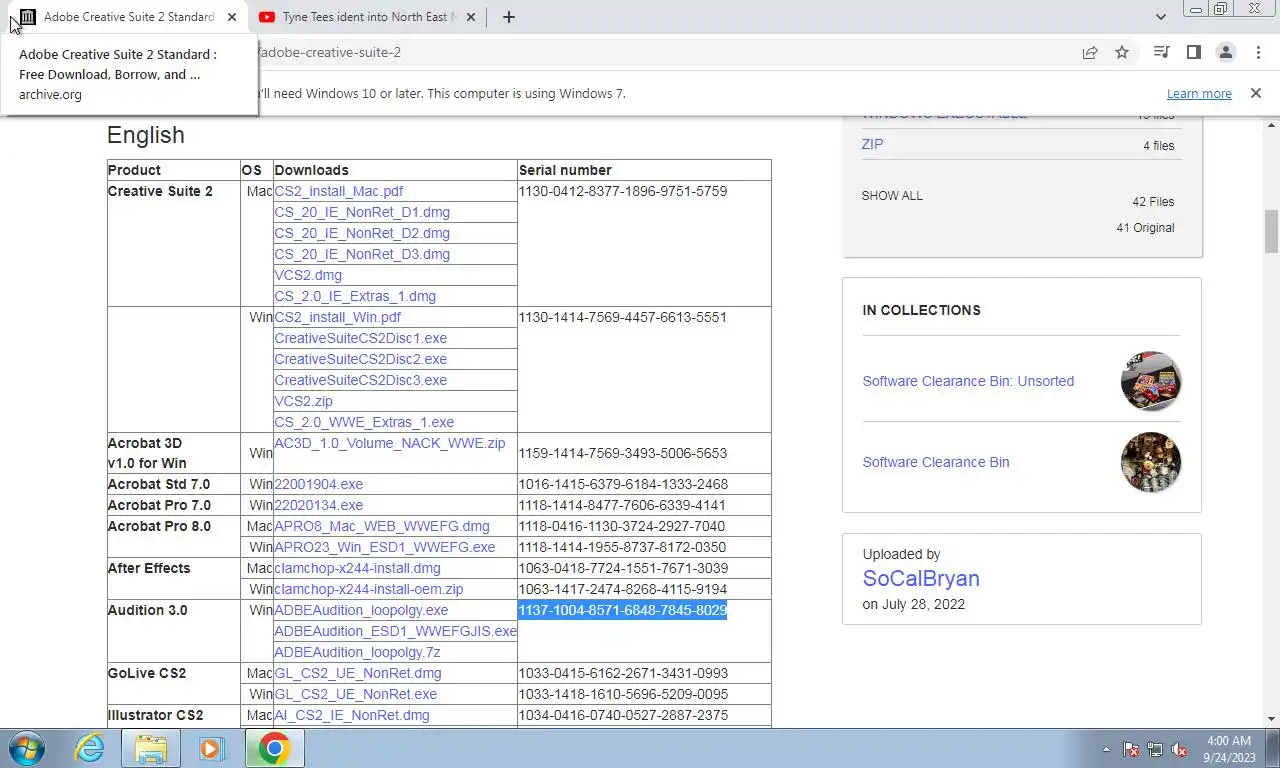This screenshot has width=1280, height=768.
Task: Download clamchop-x244-install.dmg
Action: tap(358, 568)
